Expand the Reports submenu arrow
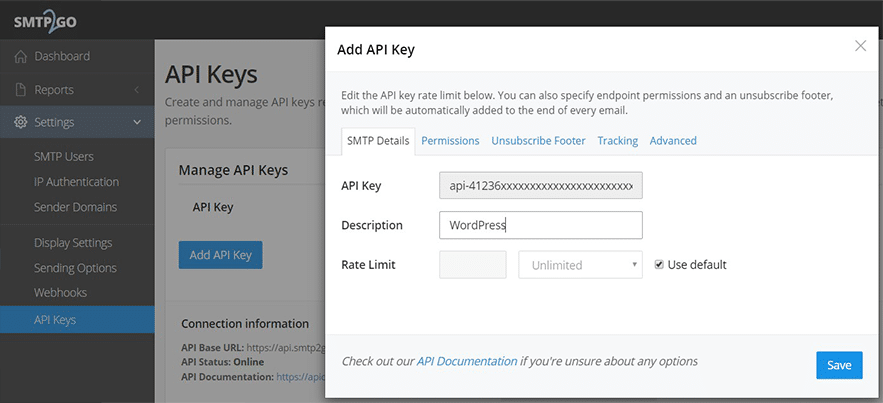The image size is (883, 403). point(137,89)
